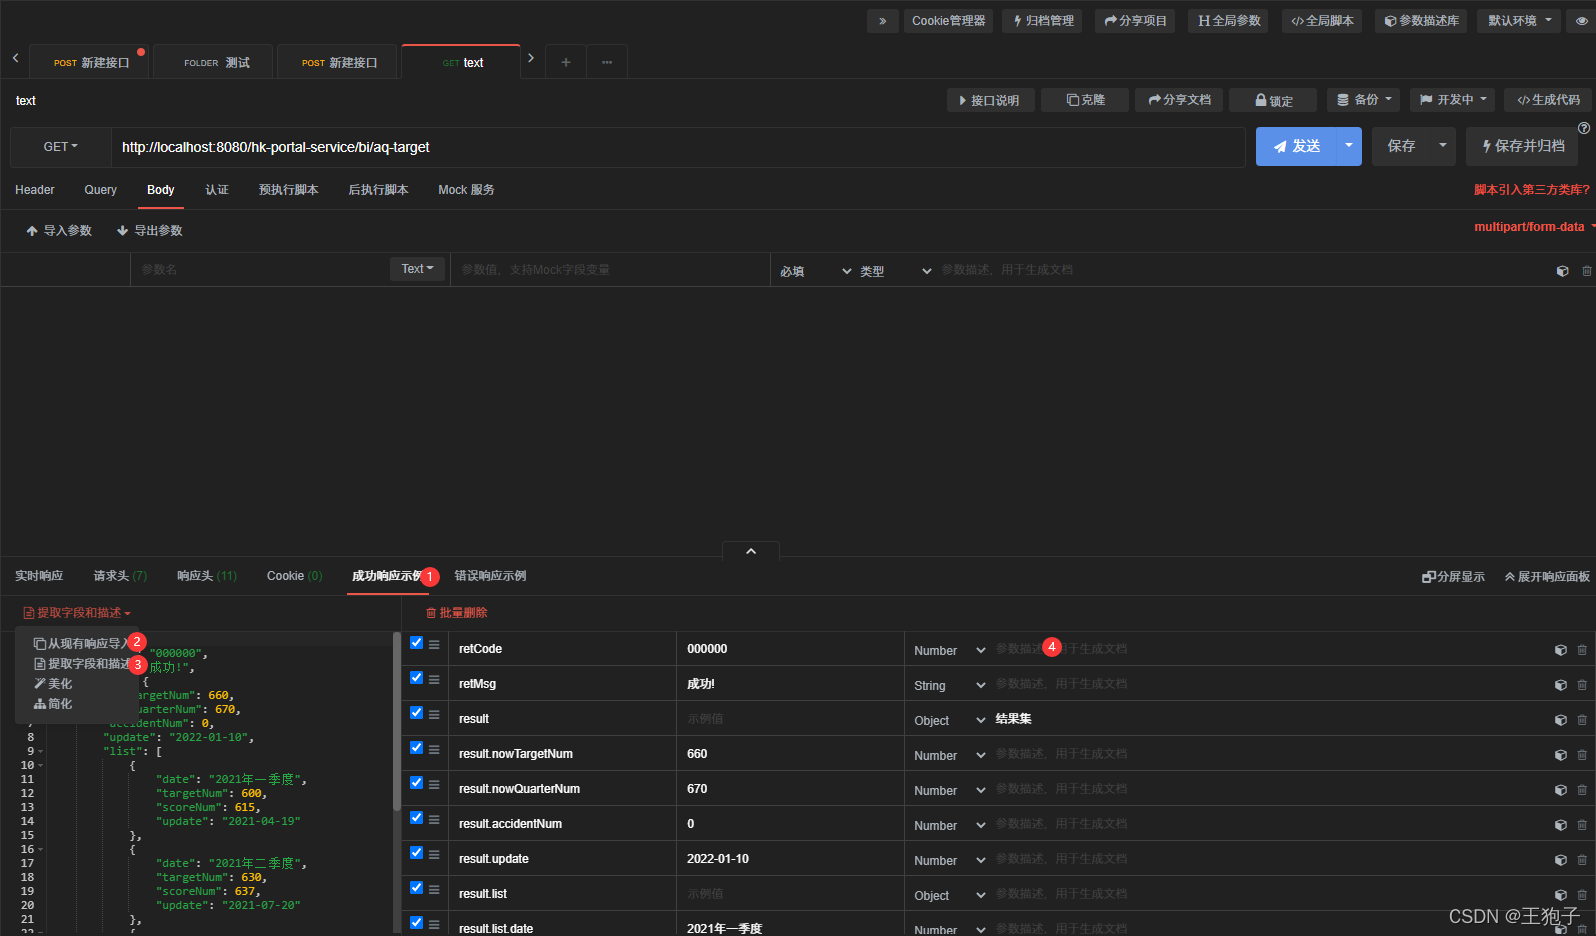Click 分屏显示 split screen display
The width and height of the screenshot is (1596, 936).
pyautogui.click(x=1453, y=577)
